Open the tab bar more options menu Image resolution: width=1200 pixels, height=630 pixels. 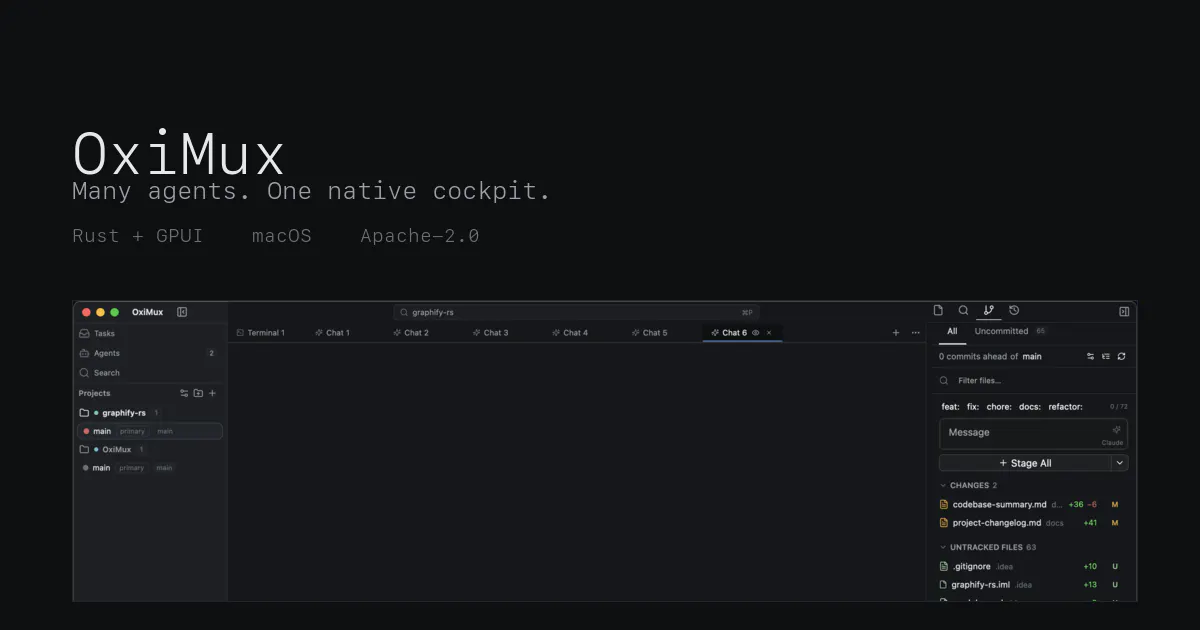pos(915,333)
